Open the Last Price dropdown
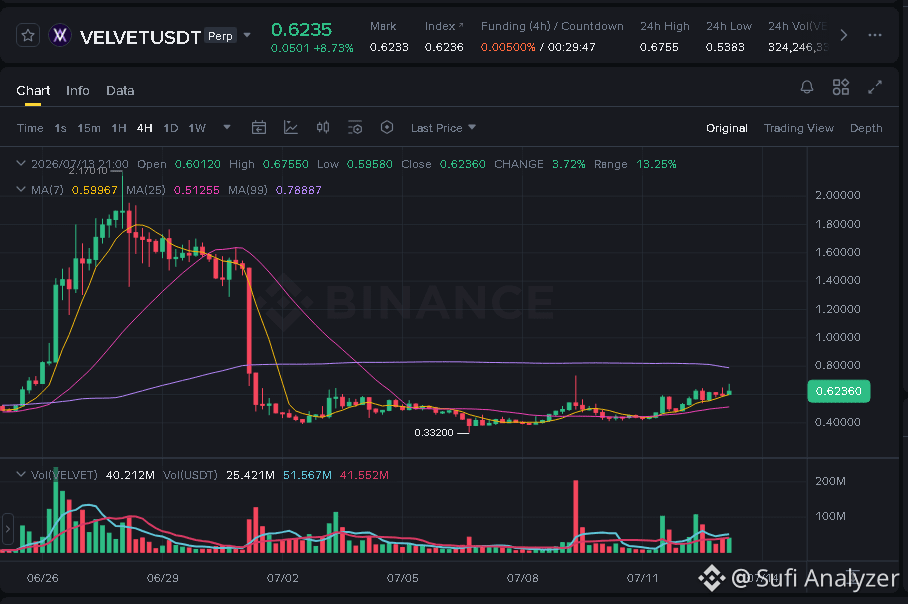908x604 pixels. click(443, 128)
